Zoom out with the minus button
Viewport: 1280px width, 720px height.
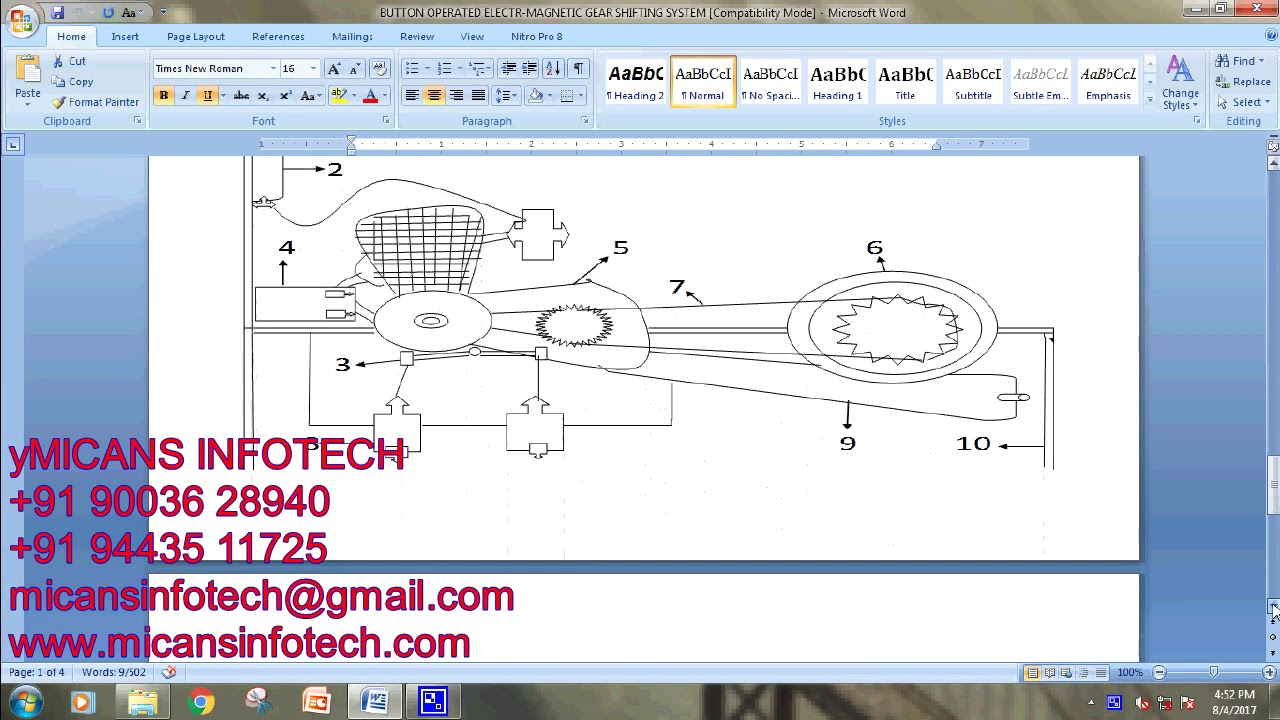point(1159,673)
